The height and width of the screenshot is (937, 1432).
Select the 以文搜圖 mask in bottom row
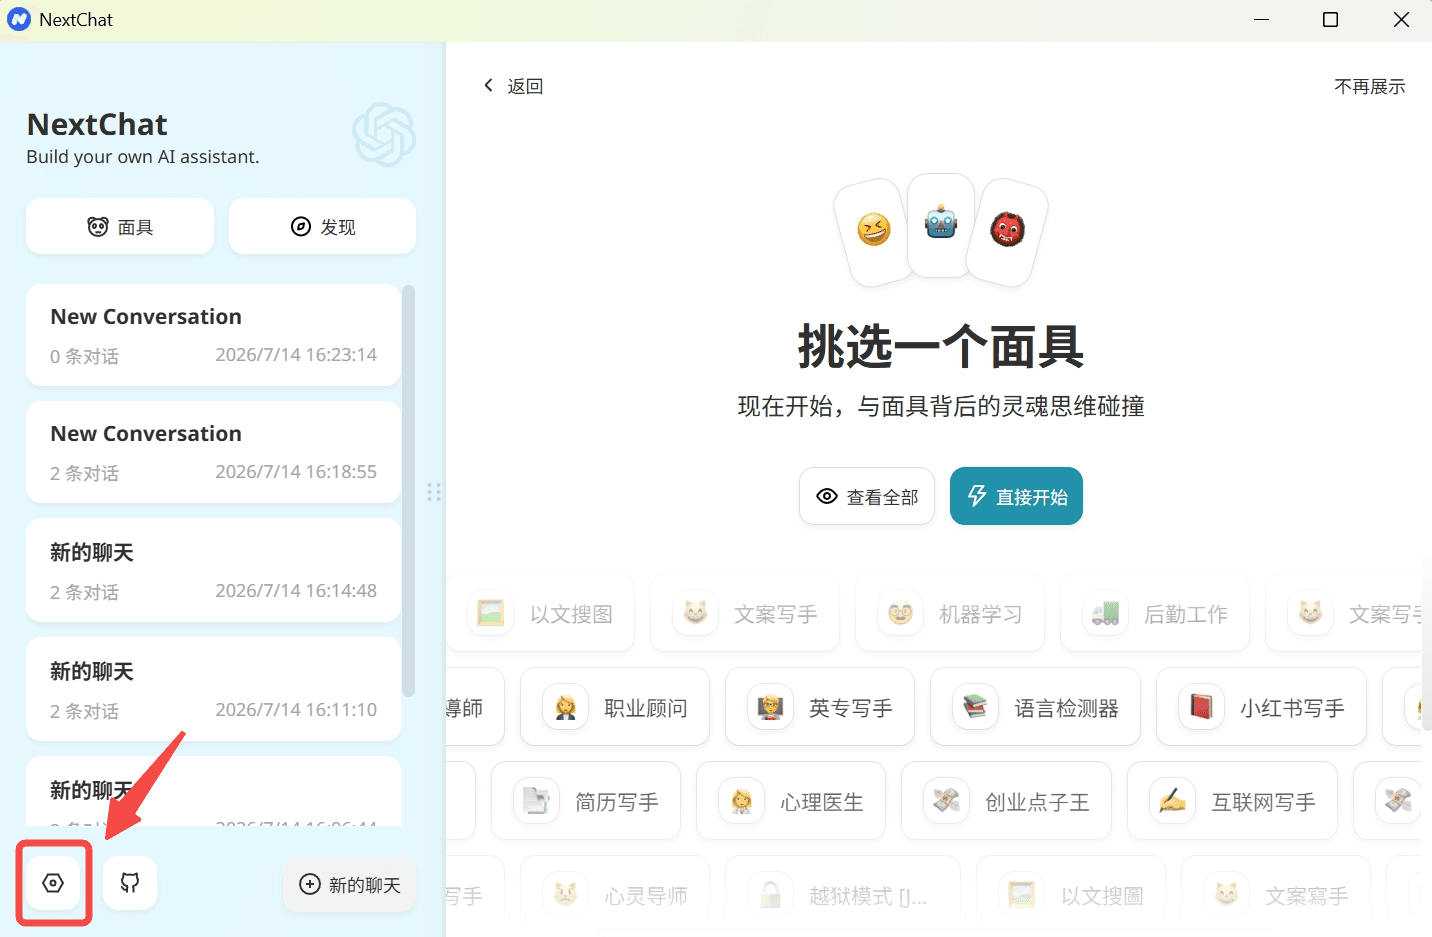coord(1071,895)
